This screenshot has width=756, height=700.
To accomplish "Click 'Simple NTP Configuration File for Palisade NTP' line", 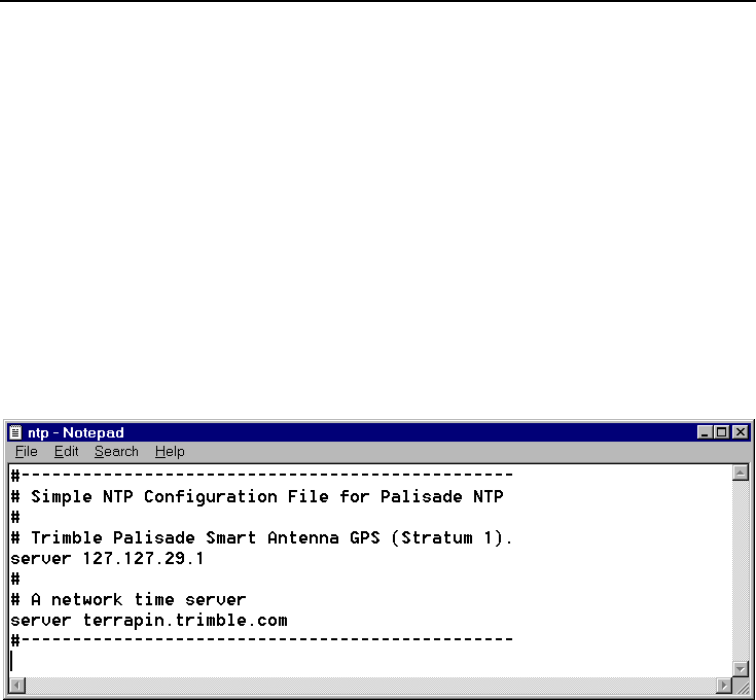I will tap(257, 497).
